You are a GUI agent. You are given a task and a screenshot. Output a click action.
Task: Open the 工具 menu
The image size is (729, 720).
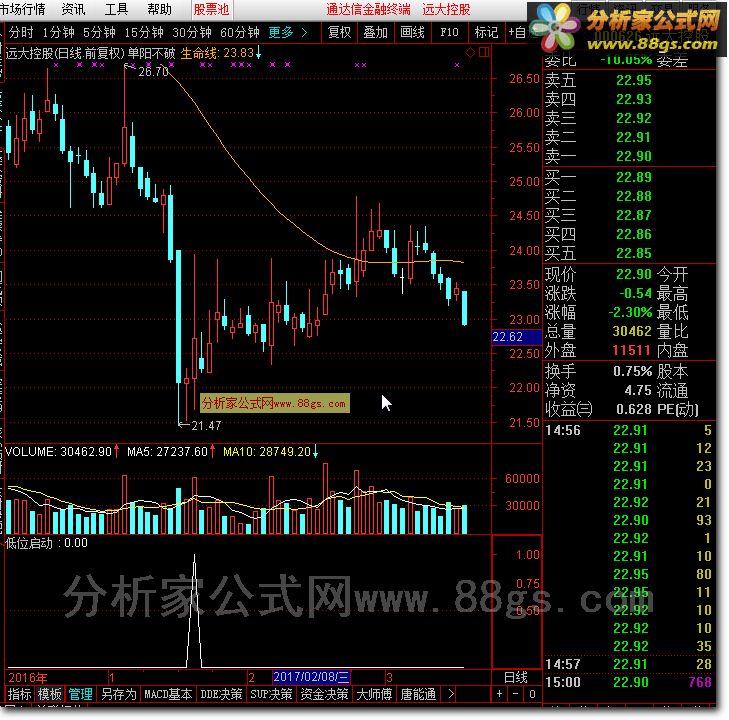pos(116,9)
